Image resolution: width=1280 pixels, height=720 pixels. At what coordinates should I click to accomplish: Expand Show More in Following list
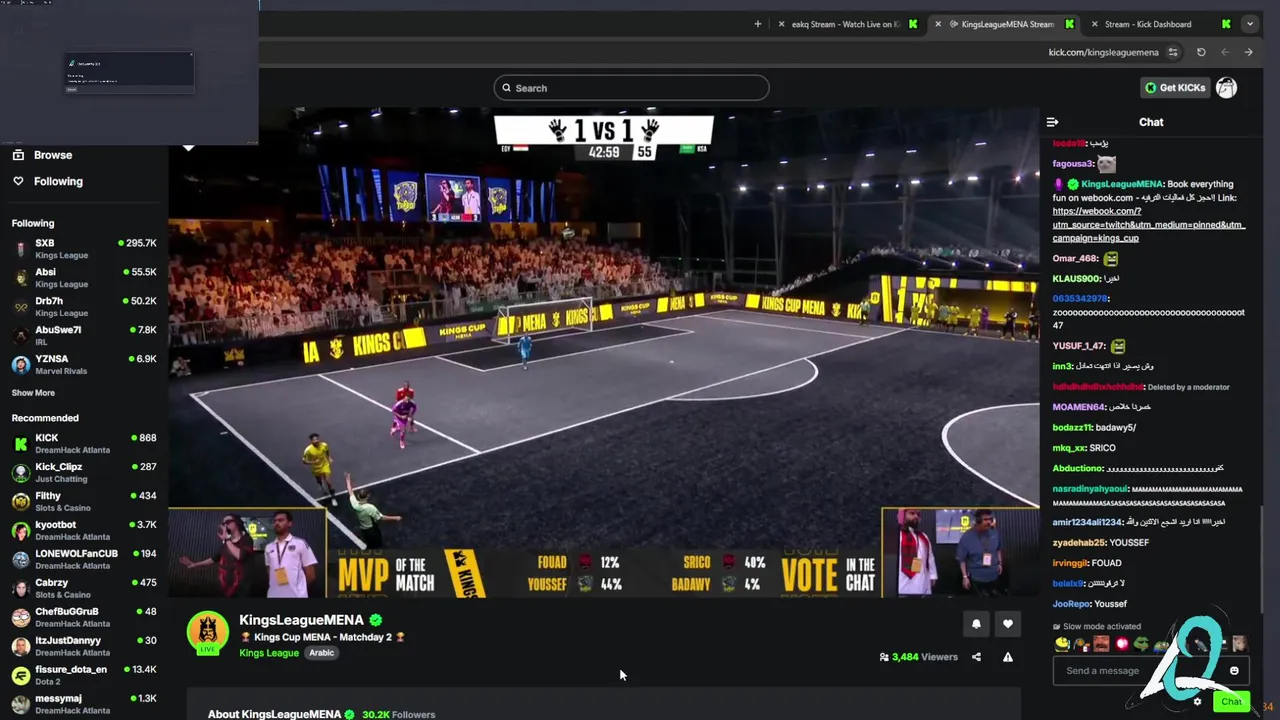pyautogui.click(x=33, y=393)
